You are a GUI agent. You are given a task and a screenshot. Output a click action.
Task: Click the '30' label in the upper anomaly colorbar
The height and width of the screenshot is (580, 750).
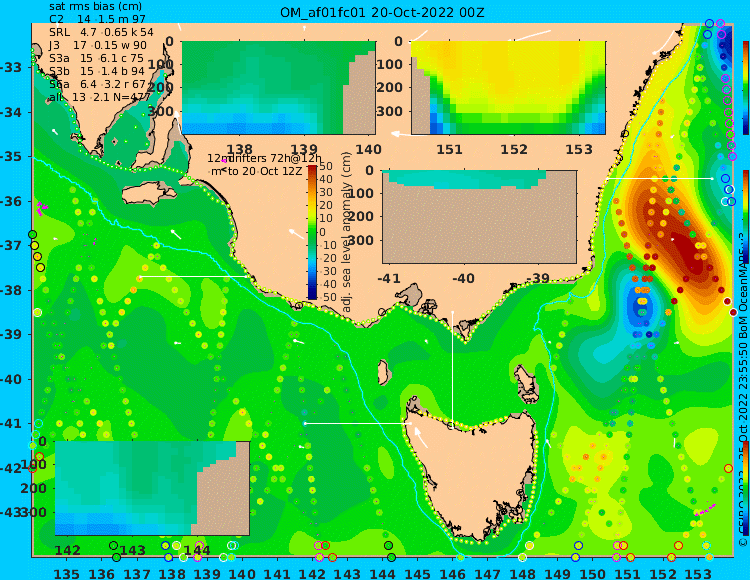[326, 193]
